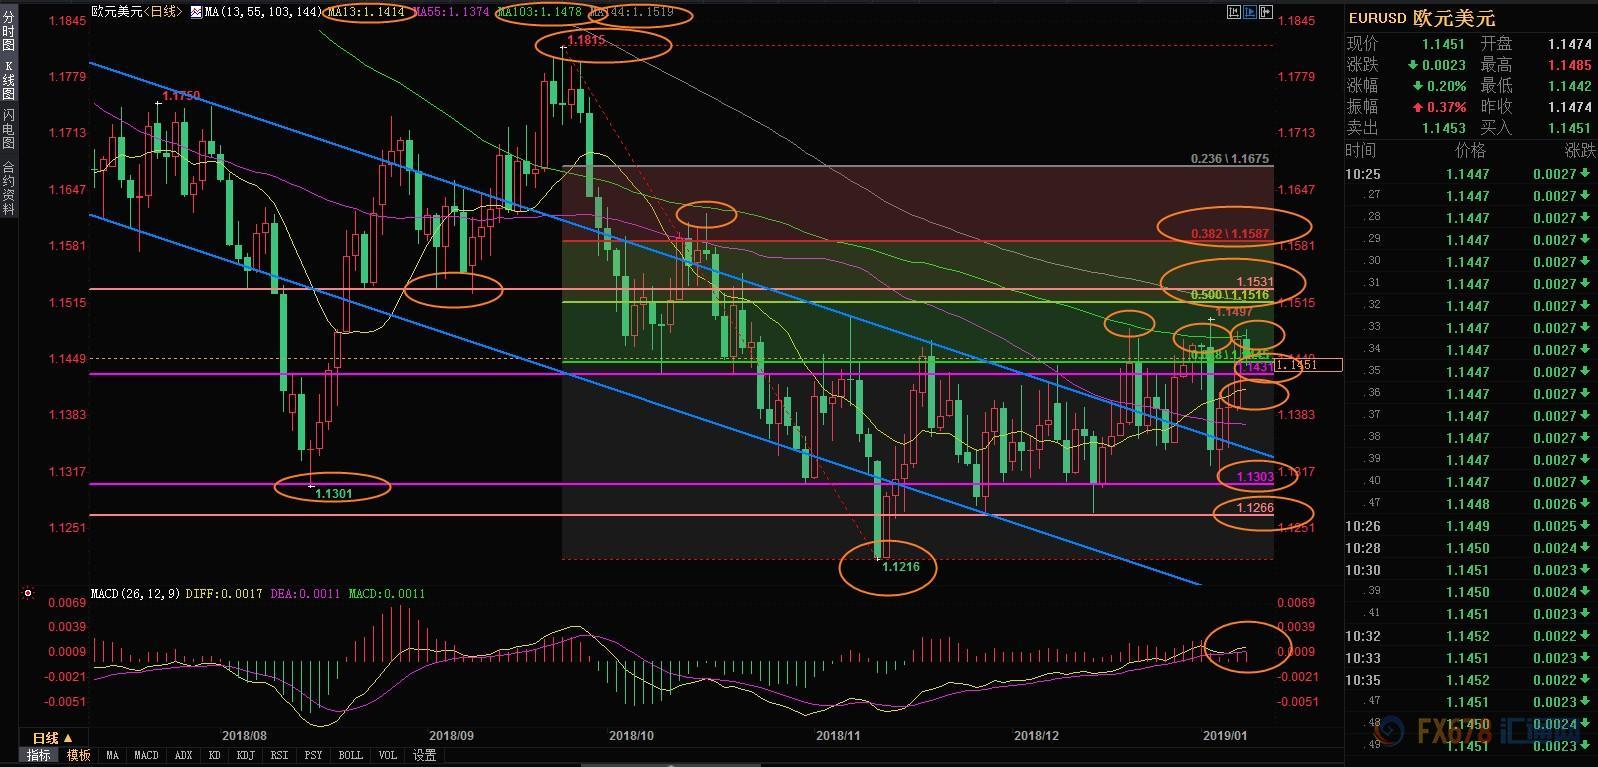Click the 1.1303 support level label
The width and height of the screenshot is (1598, 767).
click(x=1255, y=477)
